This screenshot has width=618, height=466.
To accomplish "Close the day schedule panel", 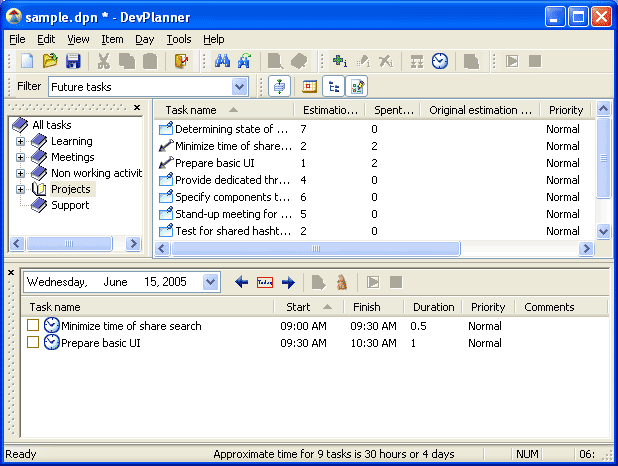I will (11, 272).
